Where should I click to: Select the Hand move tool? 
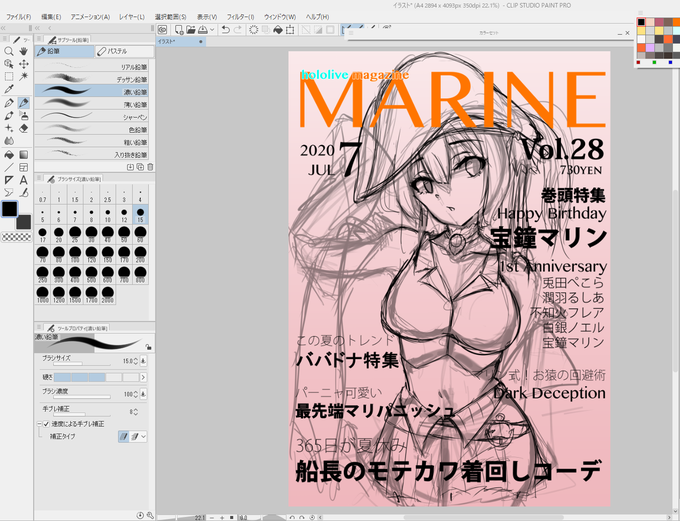point(23,51)
